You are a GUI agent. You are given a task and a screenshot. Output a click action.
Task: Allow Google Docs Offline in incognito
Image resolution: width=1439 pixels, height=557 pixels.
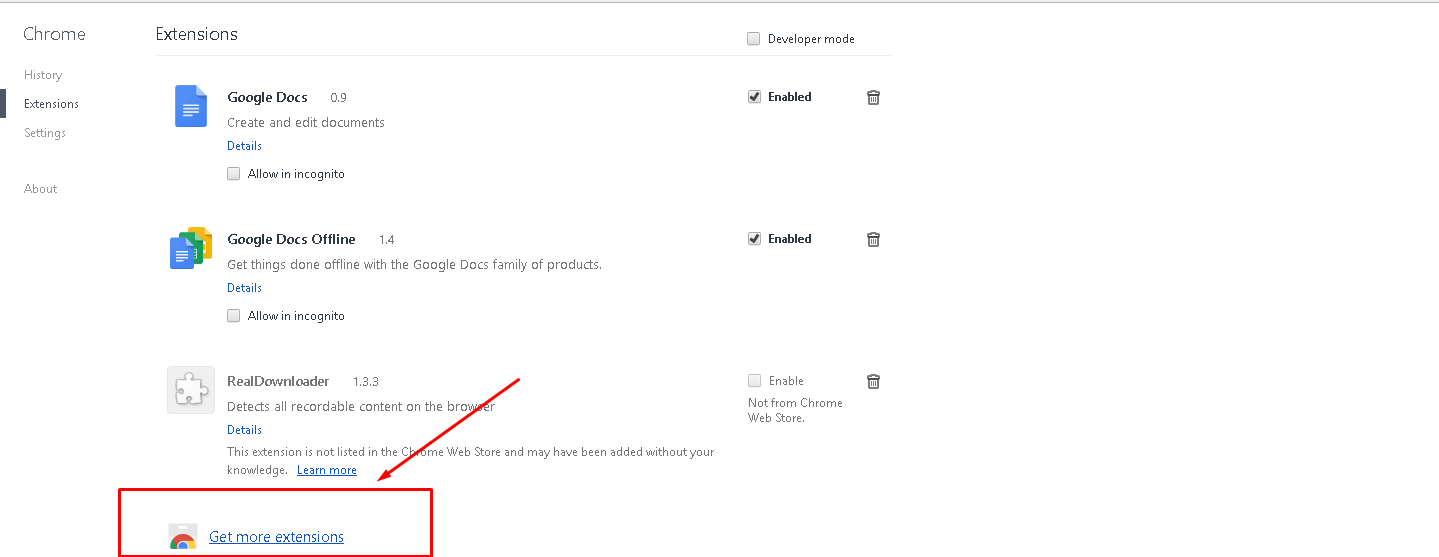(x=234, y=316)
